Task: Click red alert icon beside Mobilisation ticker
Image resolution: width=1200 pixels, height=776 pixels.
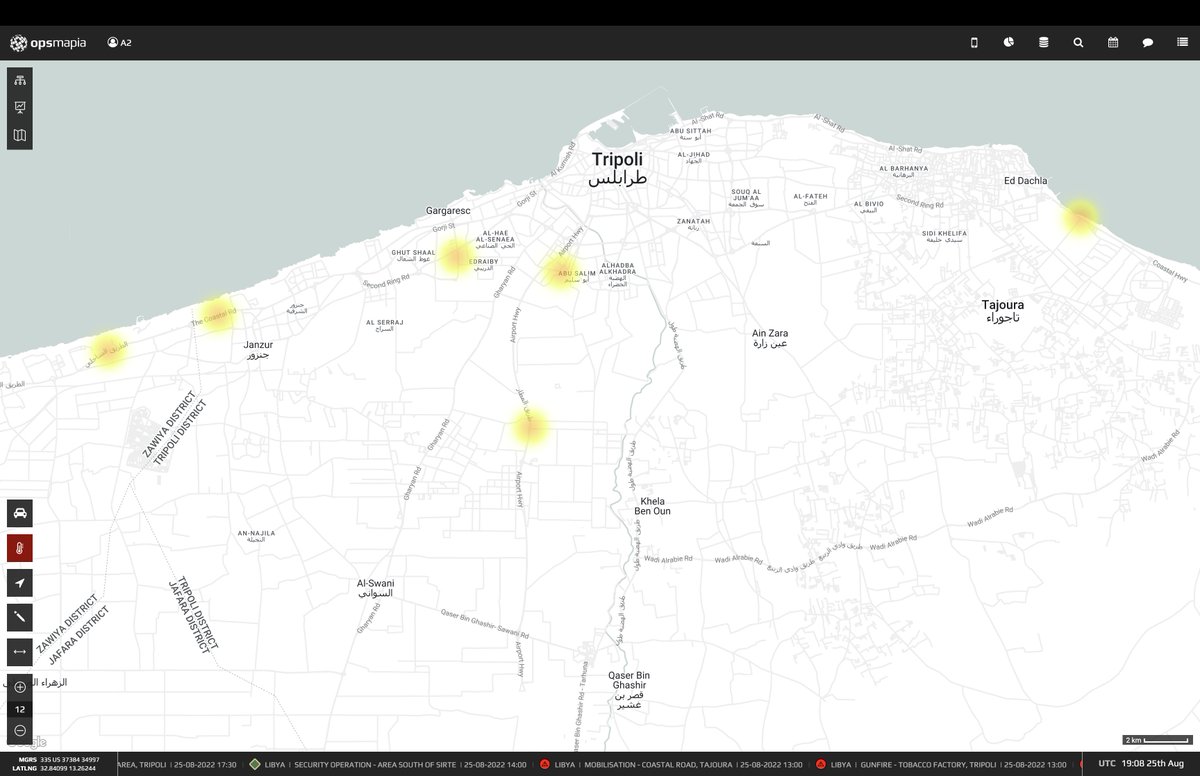Action: 544,764
